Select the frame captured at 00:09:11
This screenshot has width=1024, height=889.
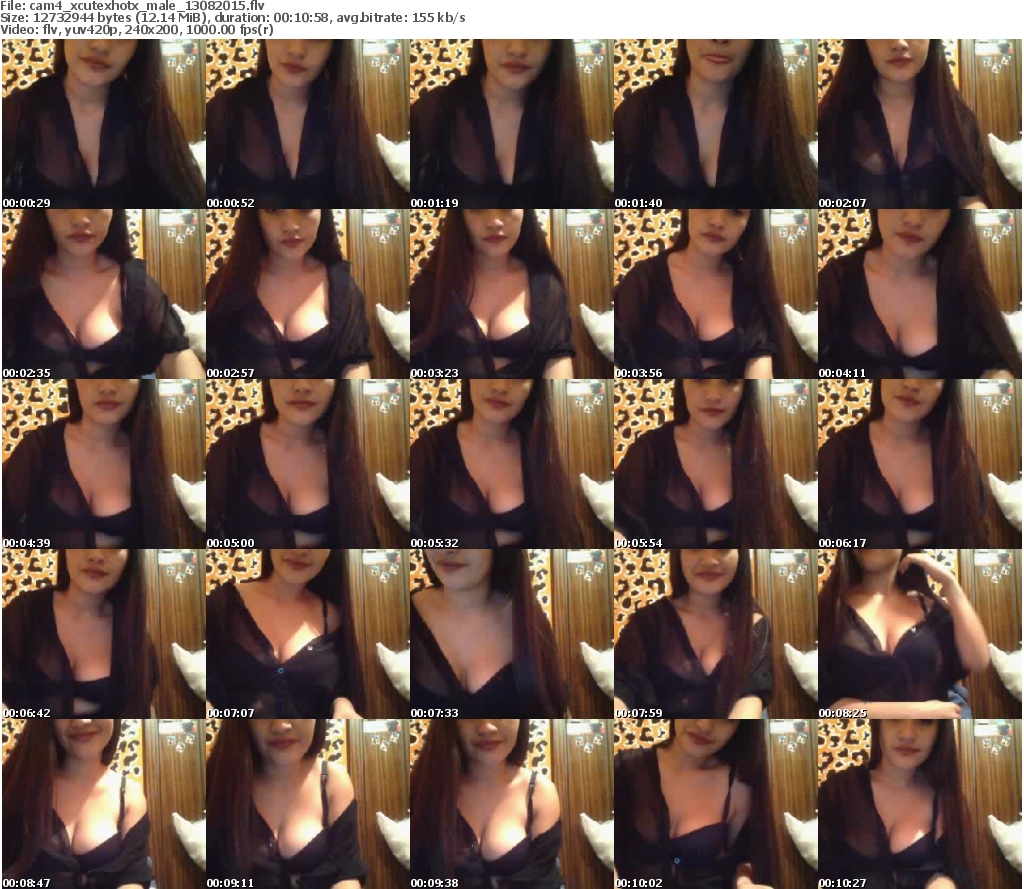coord(308,804)
